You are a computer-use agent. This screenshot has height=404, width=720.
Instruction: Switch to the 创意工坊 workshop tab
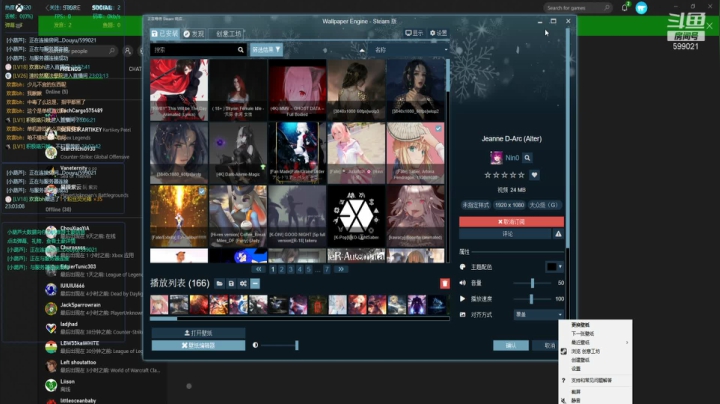(226, 34)
